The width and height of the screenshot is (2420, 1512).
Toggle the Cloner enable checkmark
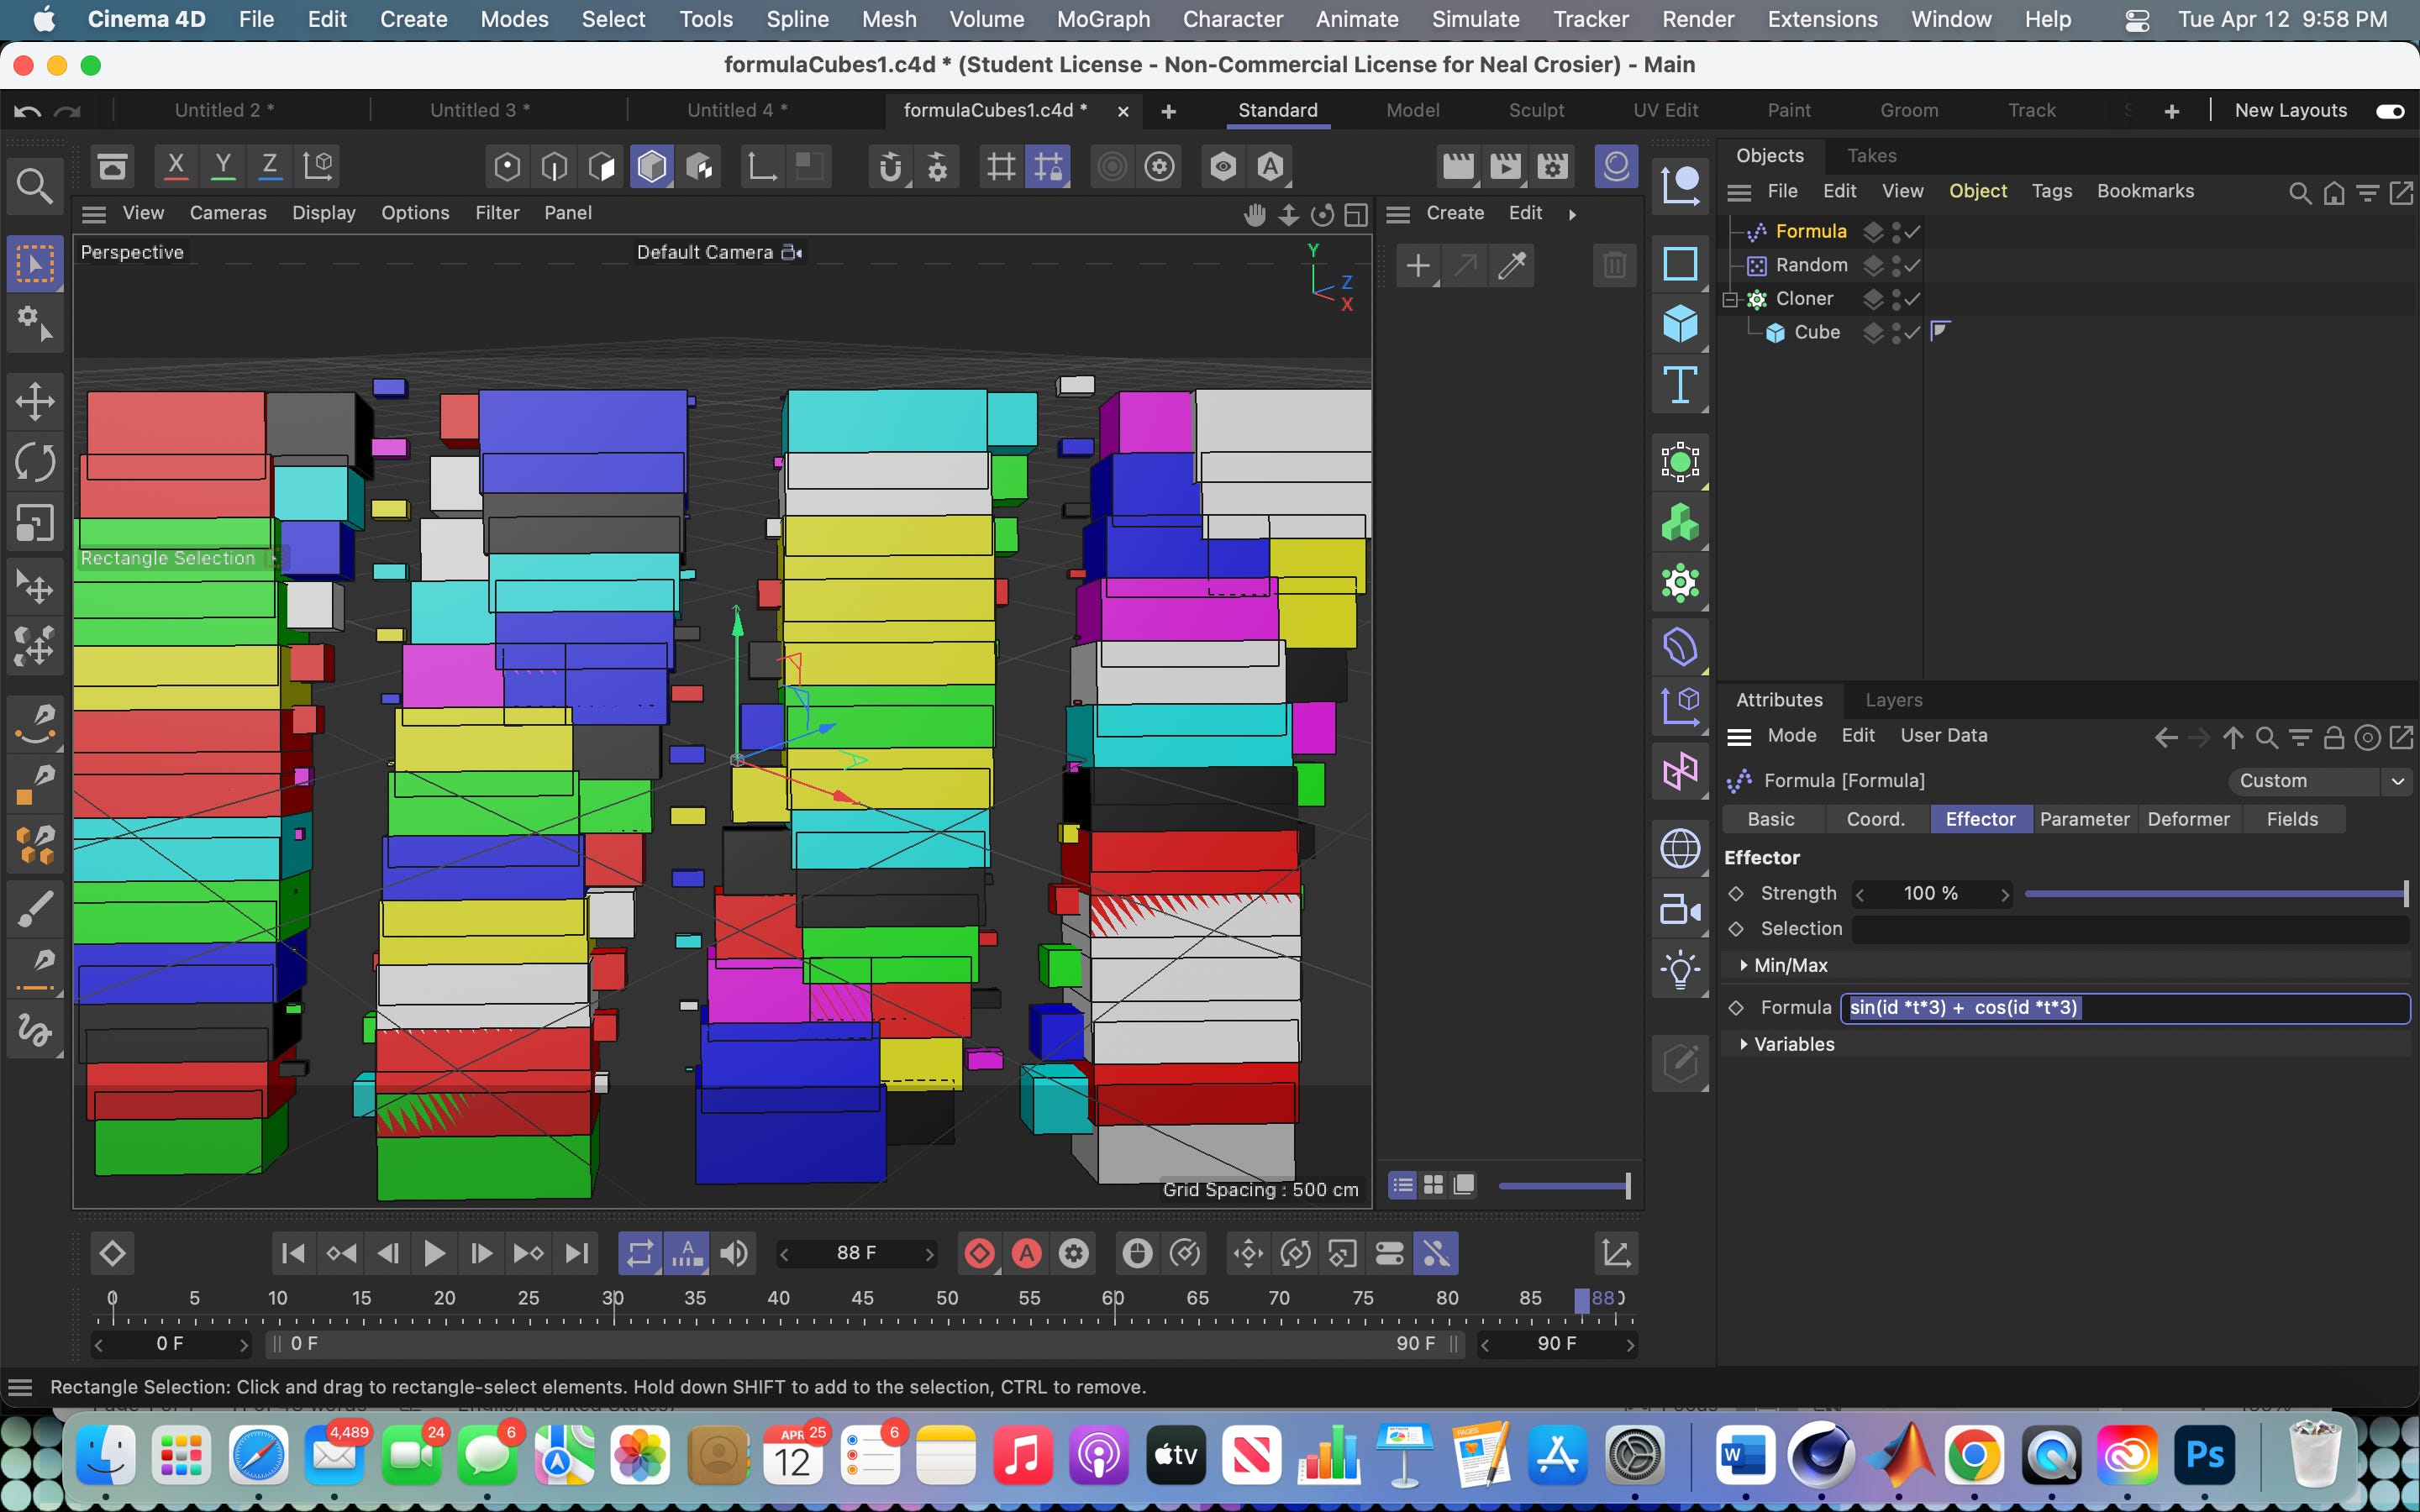(x=1912, y=299)
